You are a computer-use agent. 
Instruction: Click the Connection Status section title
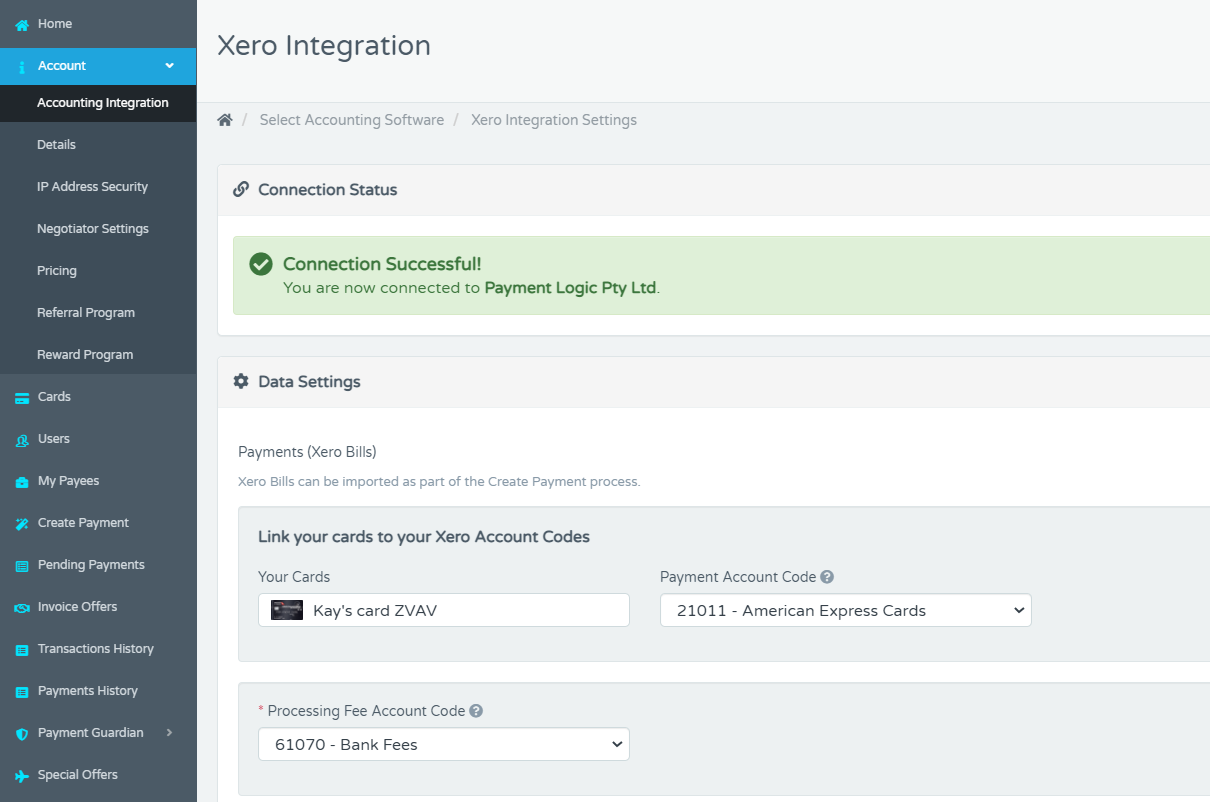(327, 190)
